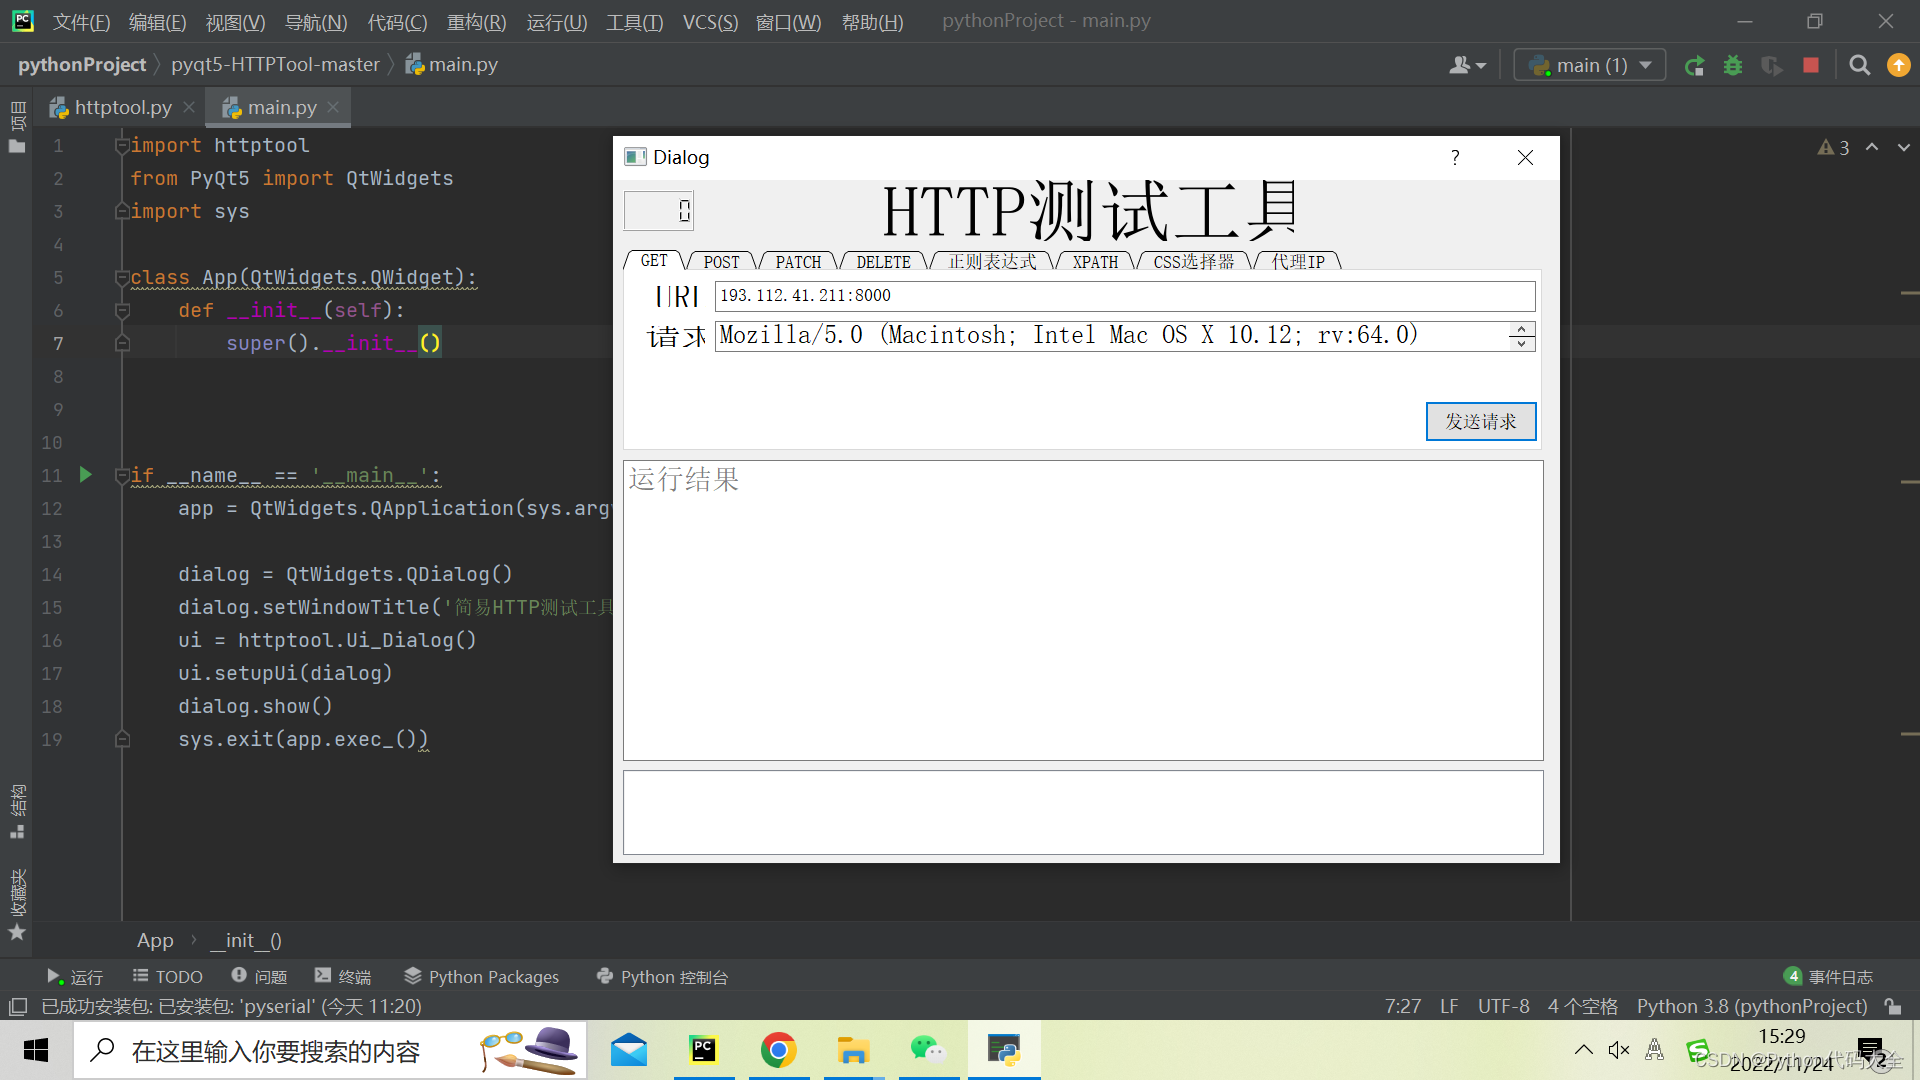1920x1080 pixels.
Task: Click the URL input field
Action: coord(1124,296)
